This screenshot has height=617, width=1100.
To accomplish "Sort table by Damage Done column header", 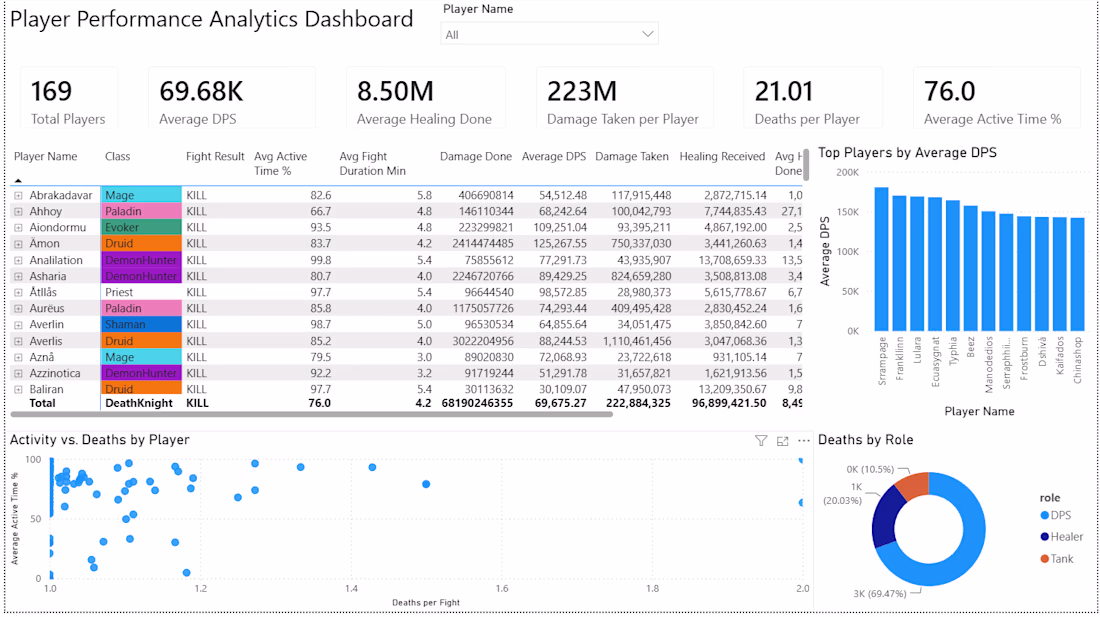I will (x=476, y=156).
